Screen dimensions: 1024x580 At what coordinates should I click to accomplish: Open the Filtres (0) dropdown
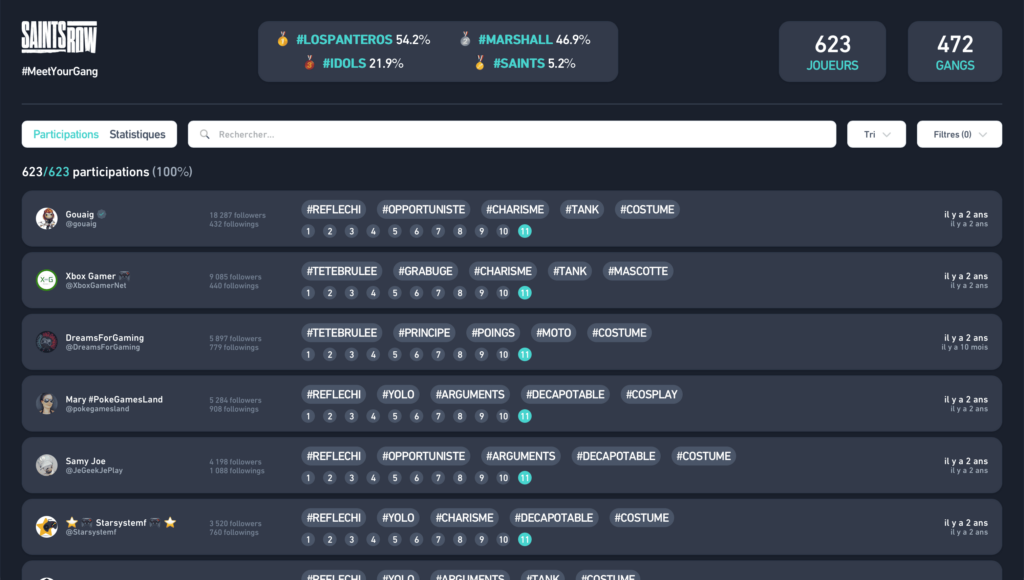959,134
